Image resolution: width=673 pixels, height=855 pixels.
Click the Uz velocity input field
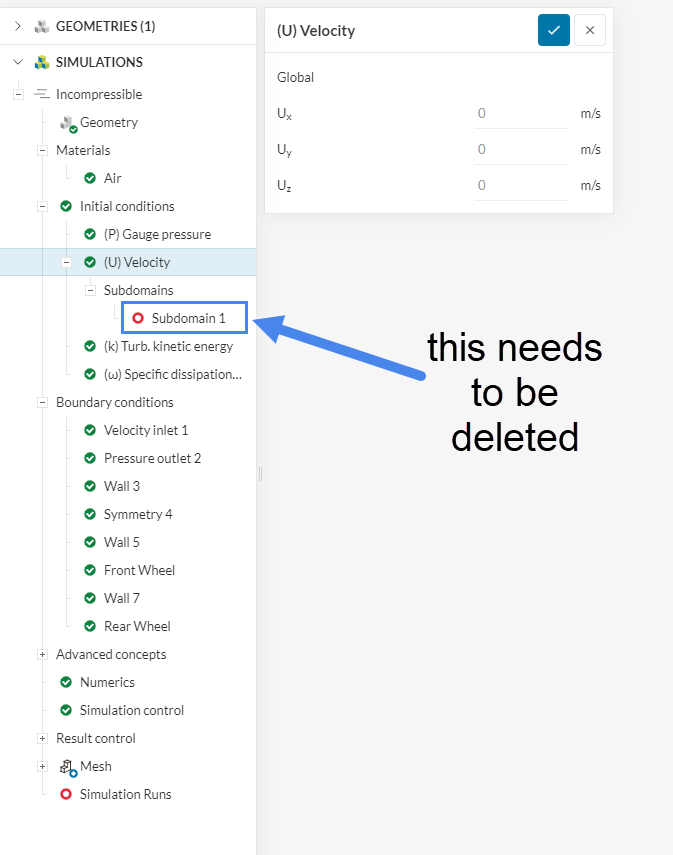520,186
